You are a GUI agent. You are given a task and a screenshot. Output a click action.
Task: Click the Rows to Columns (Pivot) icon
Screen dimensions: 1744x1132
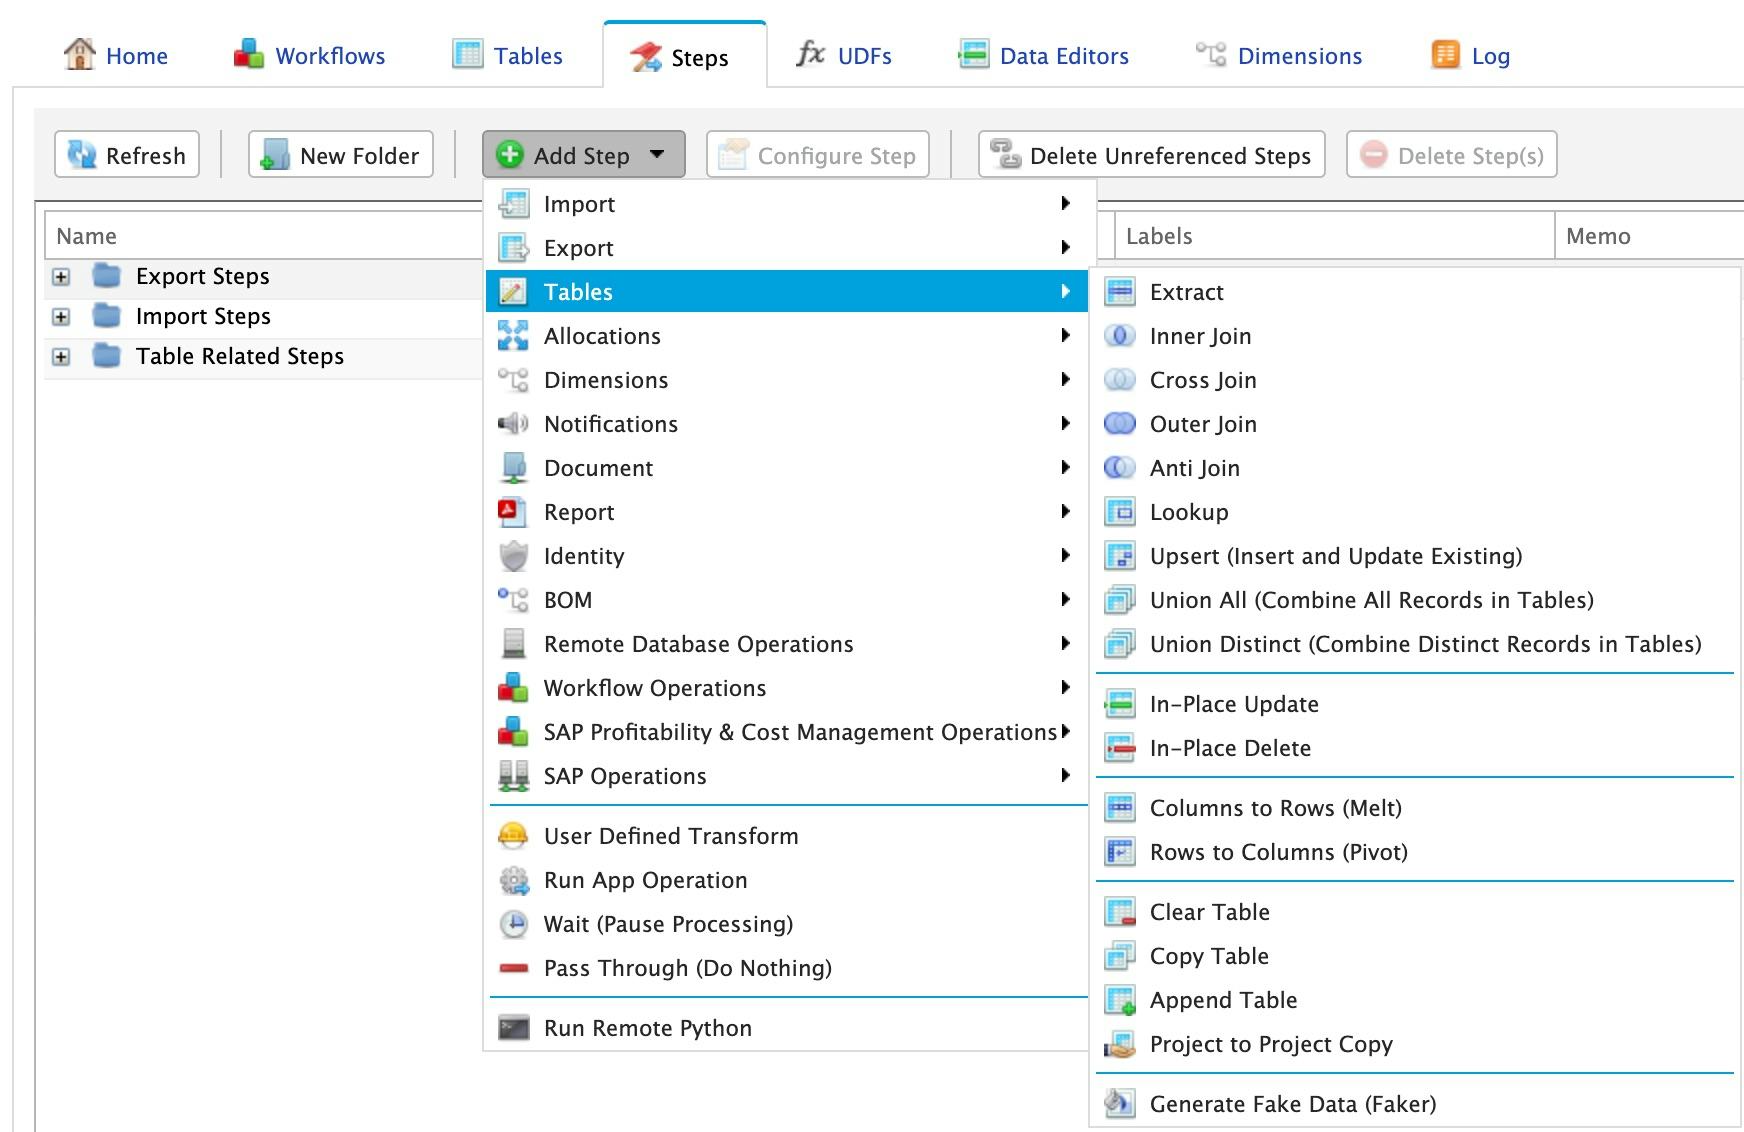point(1119,852)
